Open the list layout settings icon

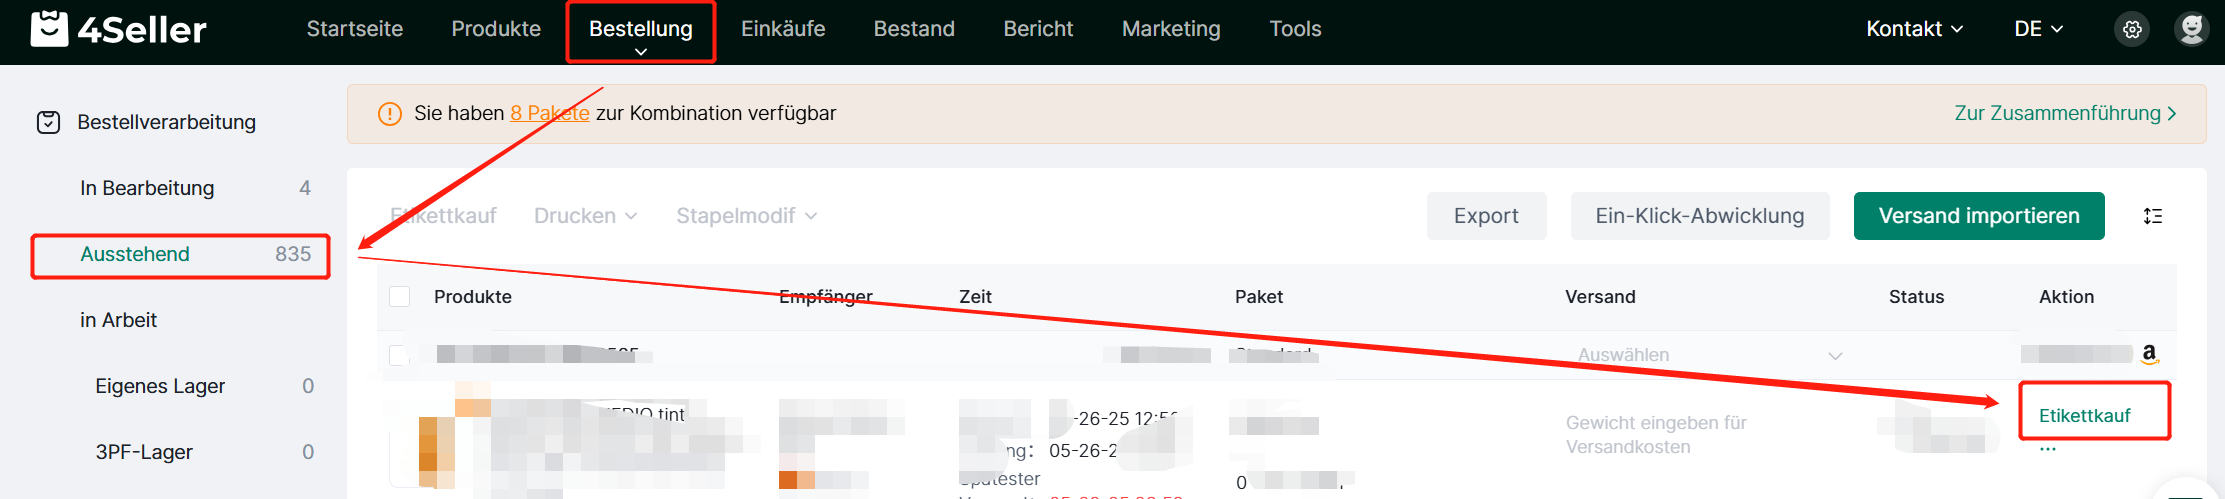click(x=2153, y=216)
